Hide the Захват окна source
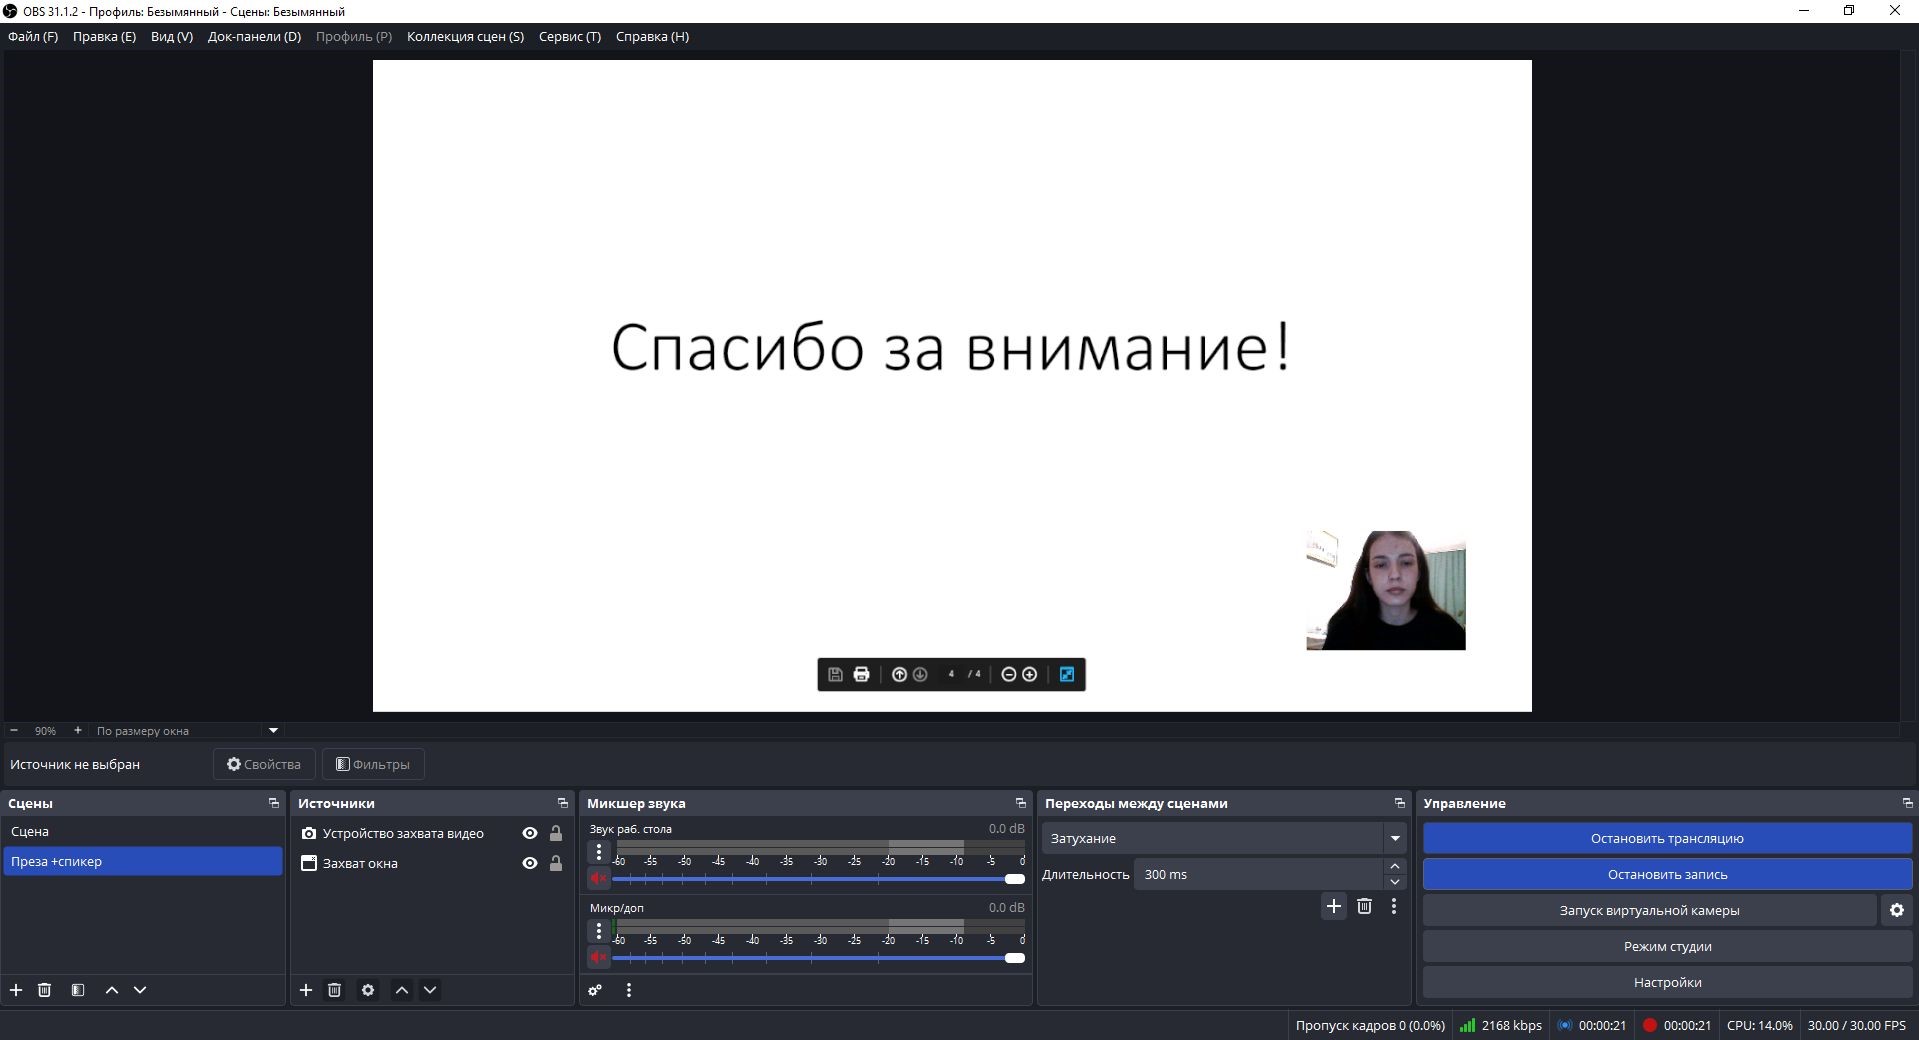This screenshot has height=1040, width=1919. coord(530,863)
